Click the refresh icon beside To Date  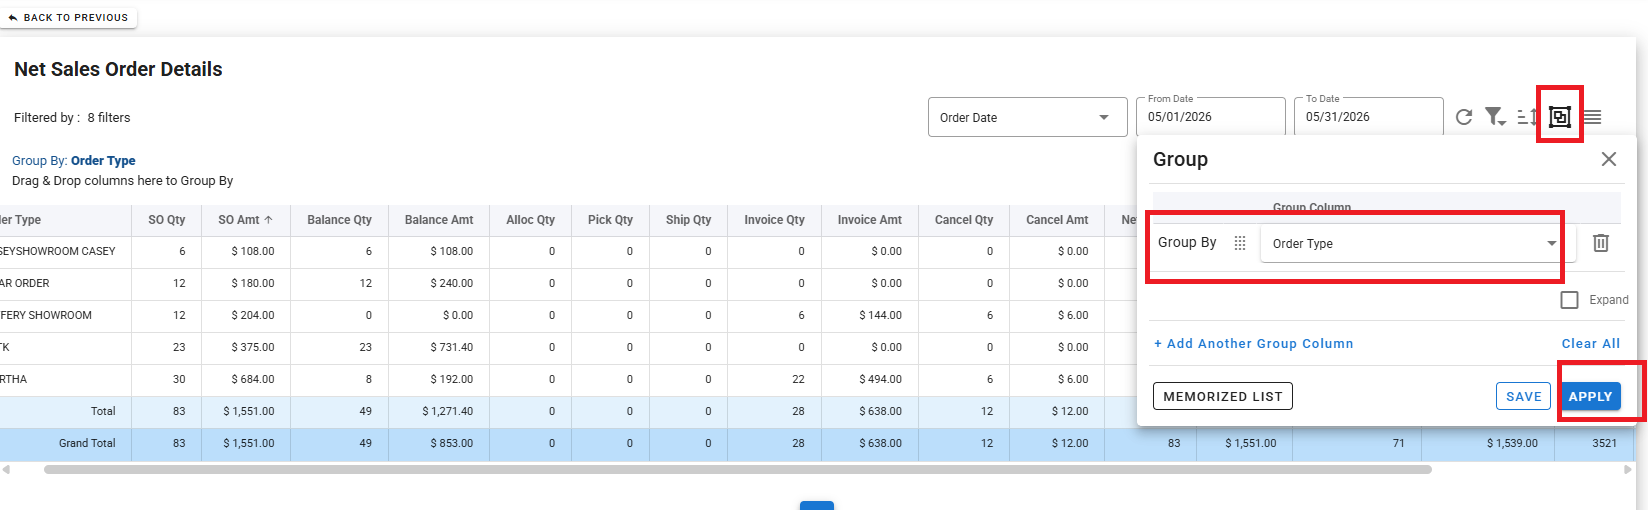pyautogui.click(x=1464, y=117)
